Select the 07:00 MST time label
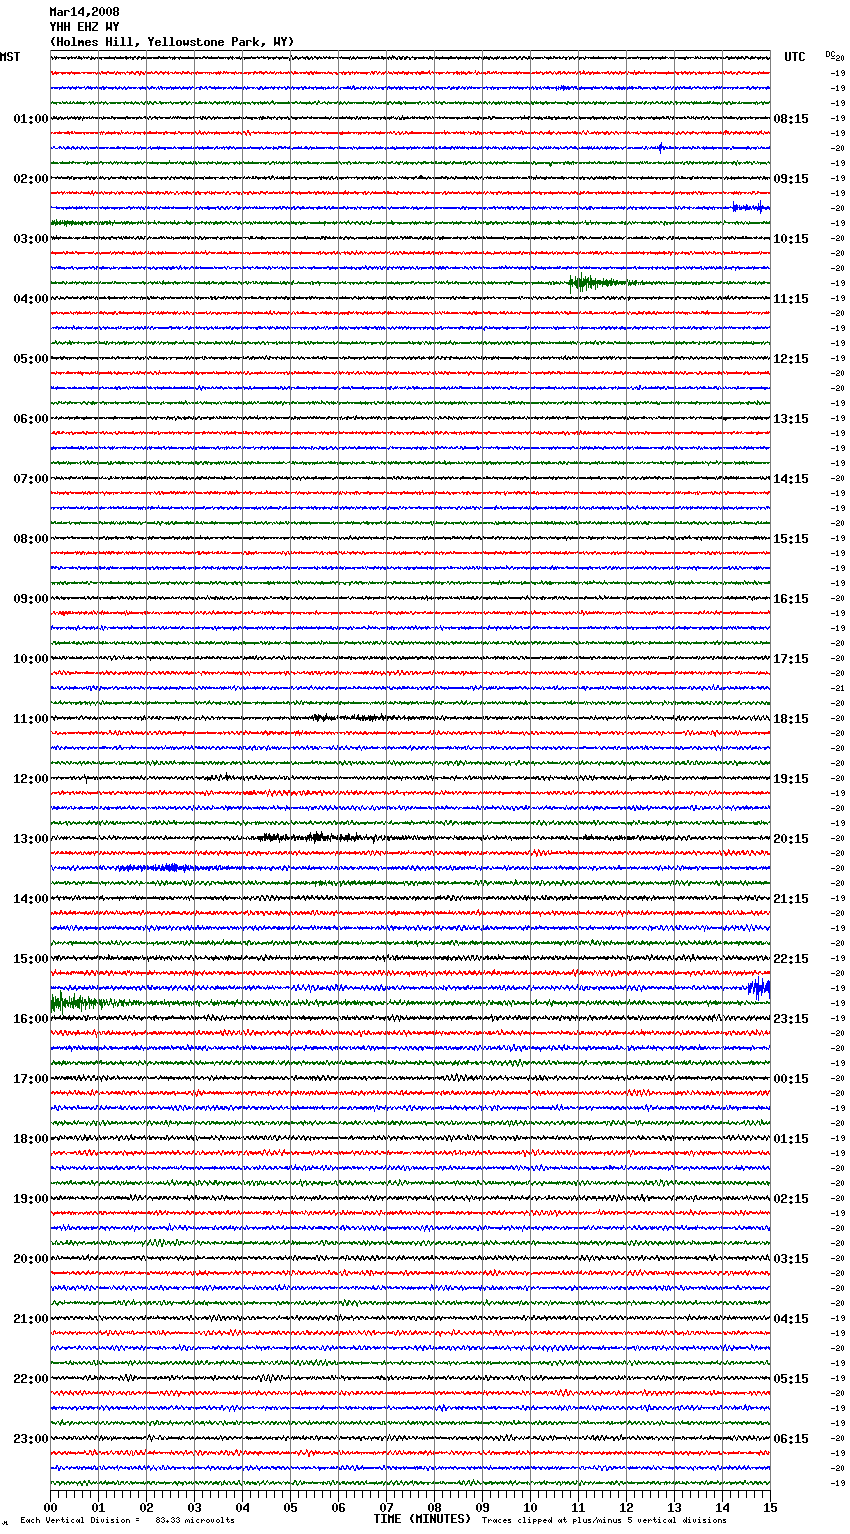Image resolution: width=850 pixels, height=1534 pixels. point(31,479)
